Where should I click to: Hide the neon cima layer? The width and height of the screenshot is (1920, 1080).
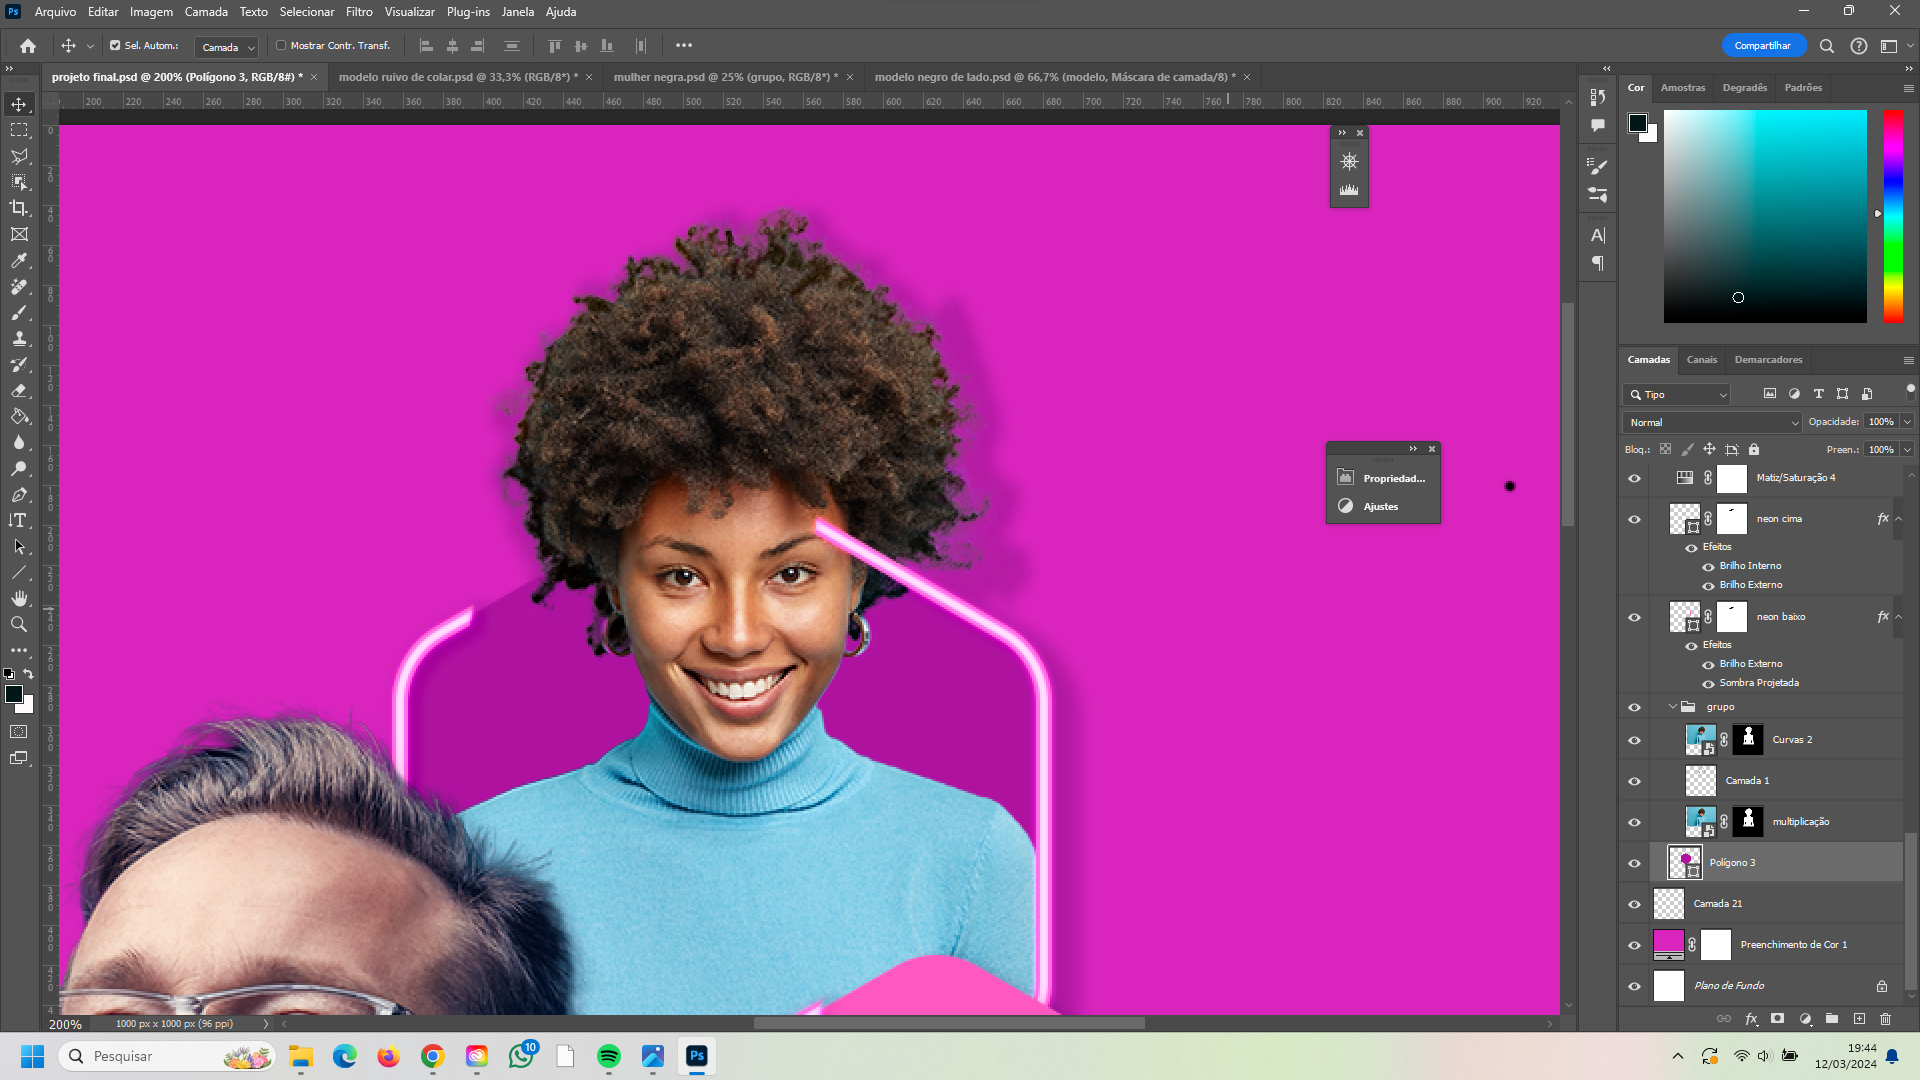[1634, 519]
